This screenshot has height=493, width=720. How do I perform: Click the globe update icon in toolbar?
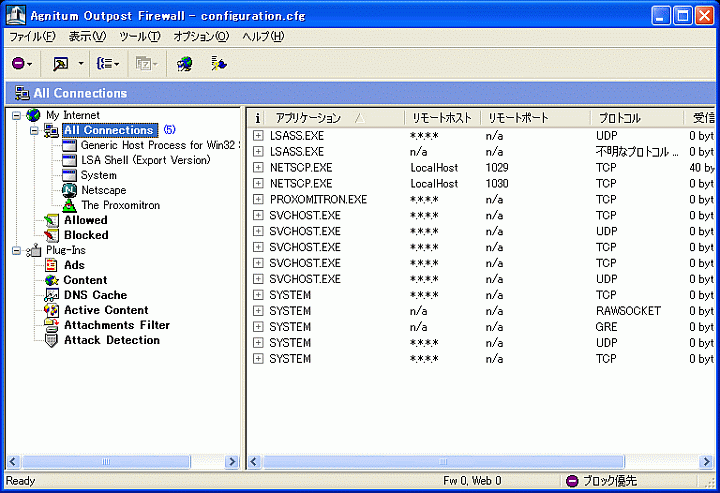click(x=184, y=64)
